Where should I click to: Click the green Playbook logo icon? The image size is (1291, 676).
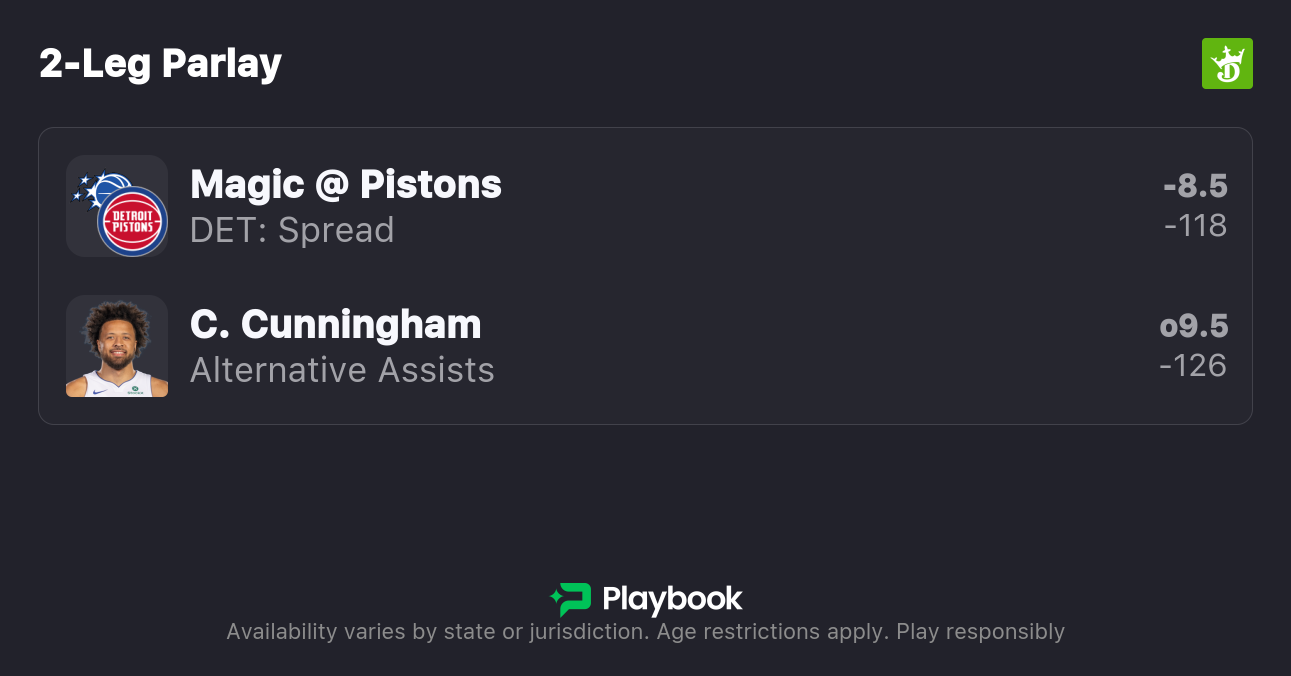571,599
